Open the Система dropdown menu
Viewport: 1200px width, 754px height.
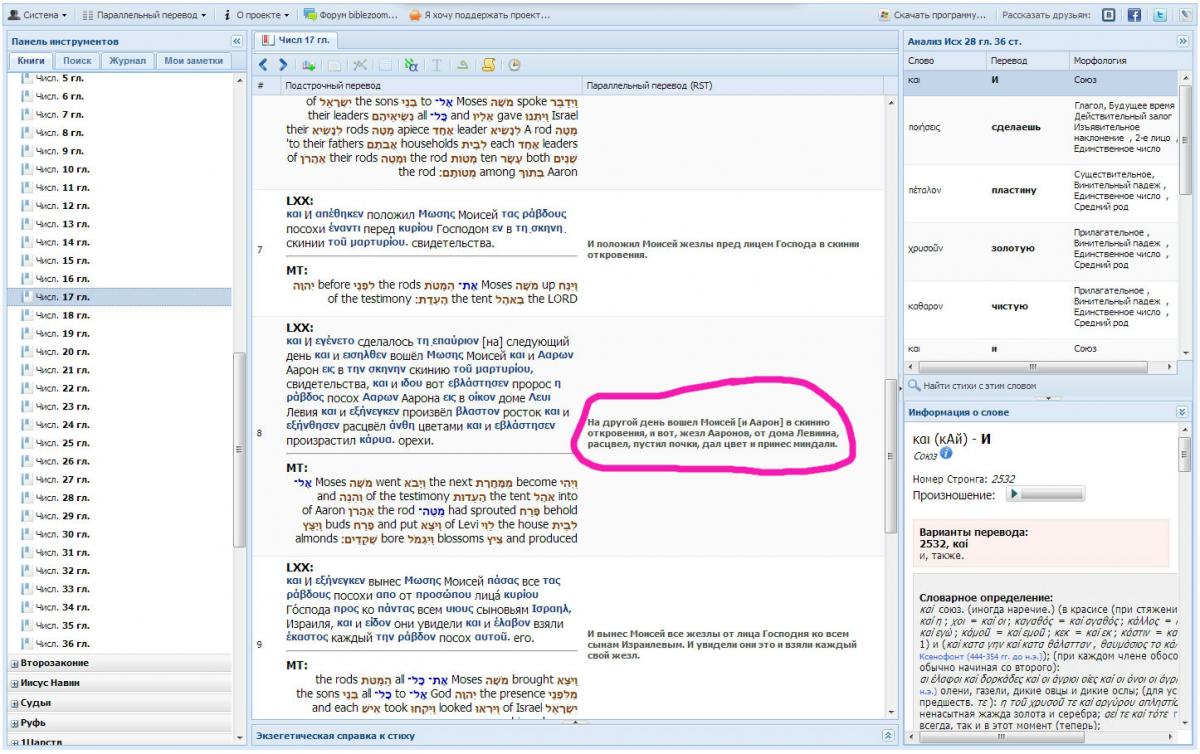[38, 15]
